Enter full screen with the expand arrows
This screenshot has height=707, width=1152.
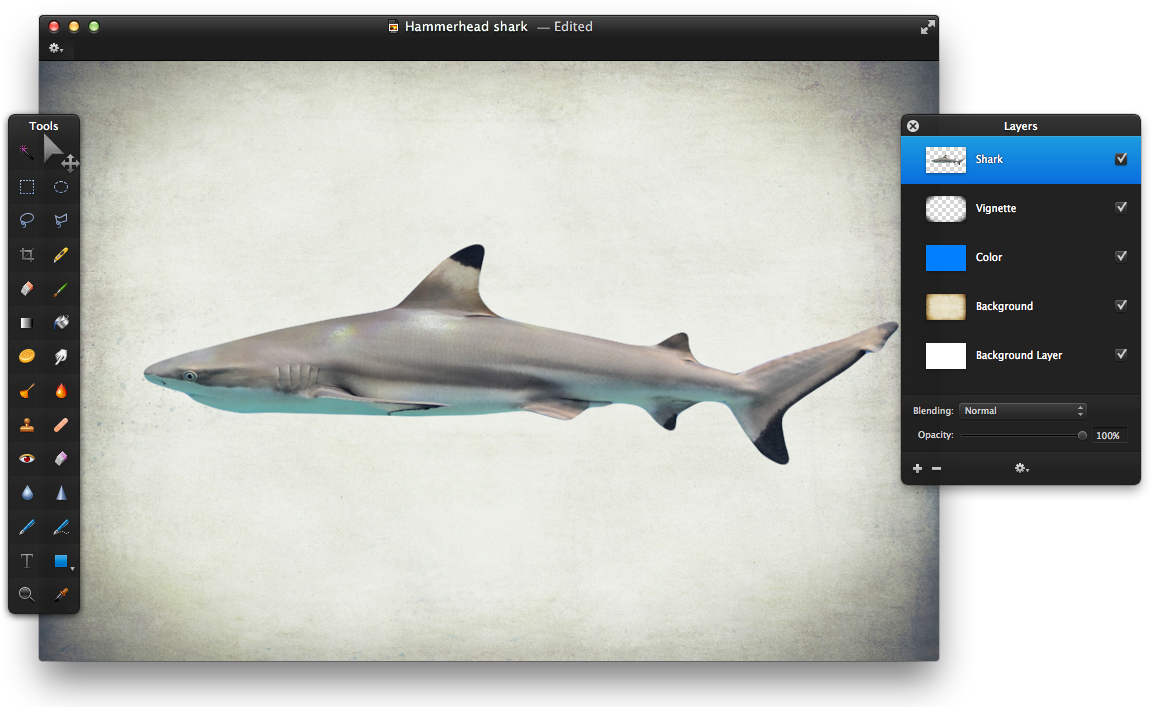point(928,27)
